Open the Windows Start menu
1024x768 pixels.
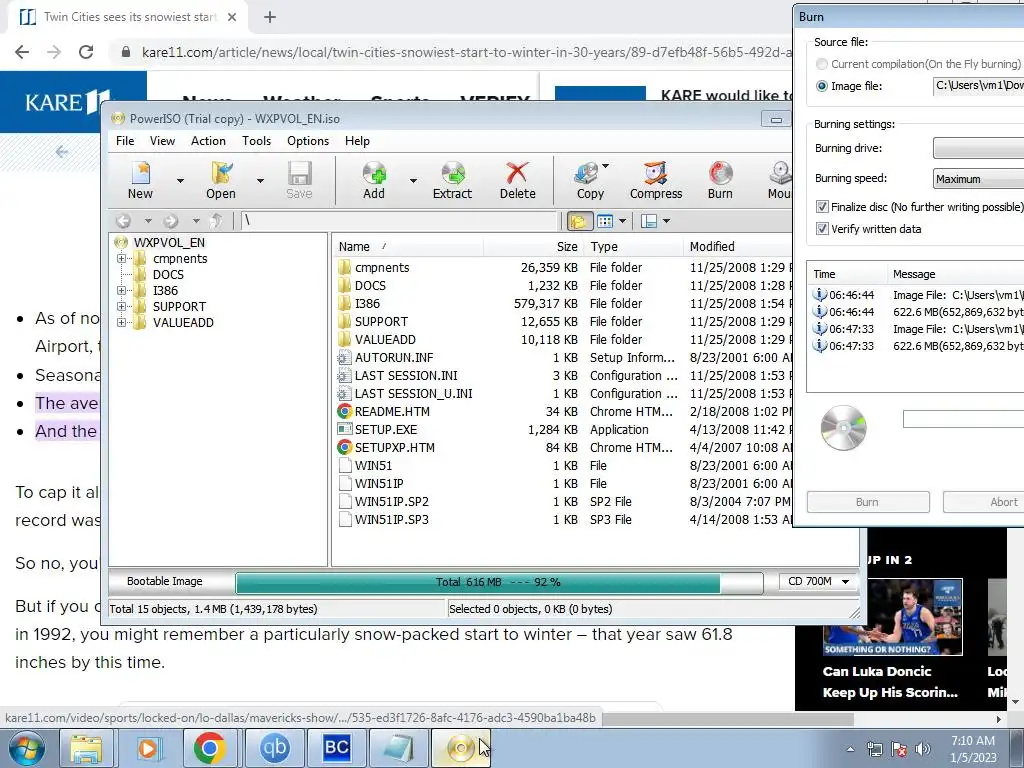click(26, 748)
